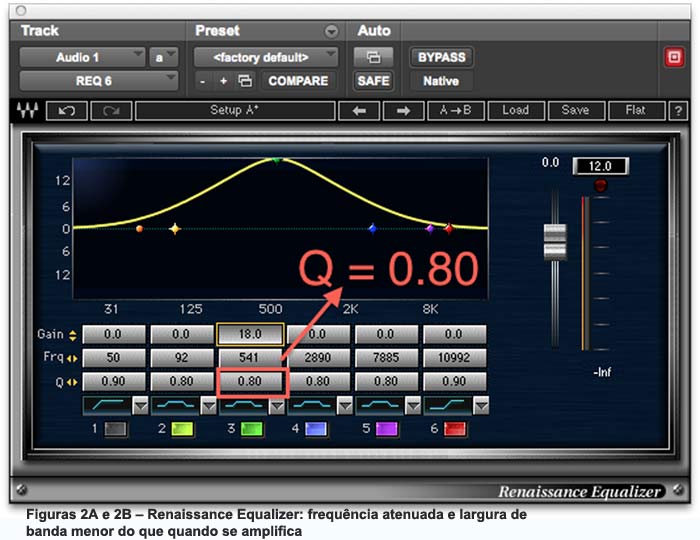Click the Frq left-right arrows icon
The image size is (700, 540).
[x=72, y=358]
